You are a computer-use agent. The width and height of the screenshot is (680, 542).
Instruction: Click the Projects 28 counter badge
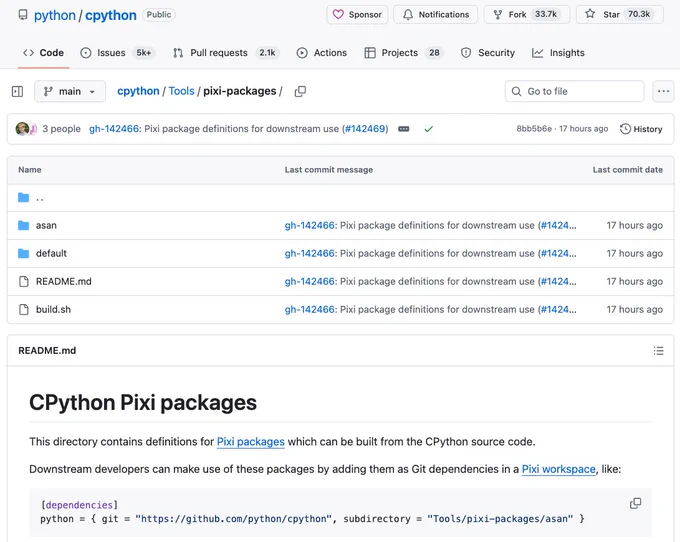point(434,53)
